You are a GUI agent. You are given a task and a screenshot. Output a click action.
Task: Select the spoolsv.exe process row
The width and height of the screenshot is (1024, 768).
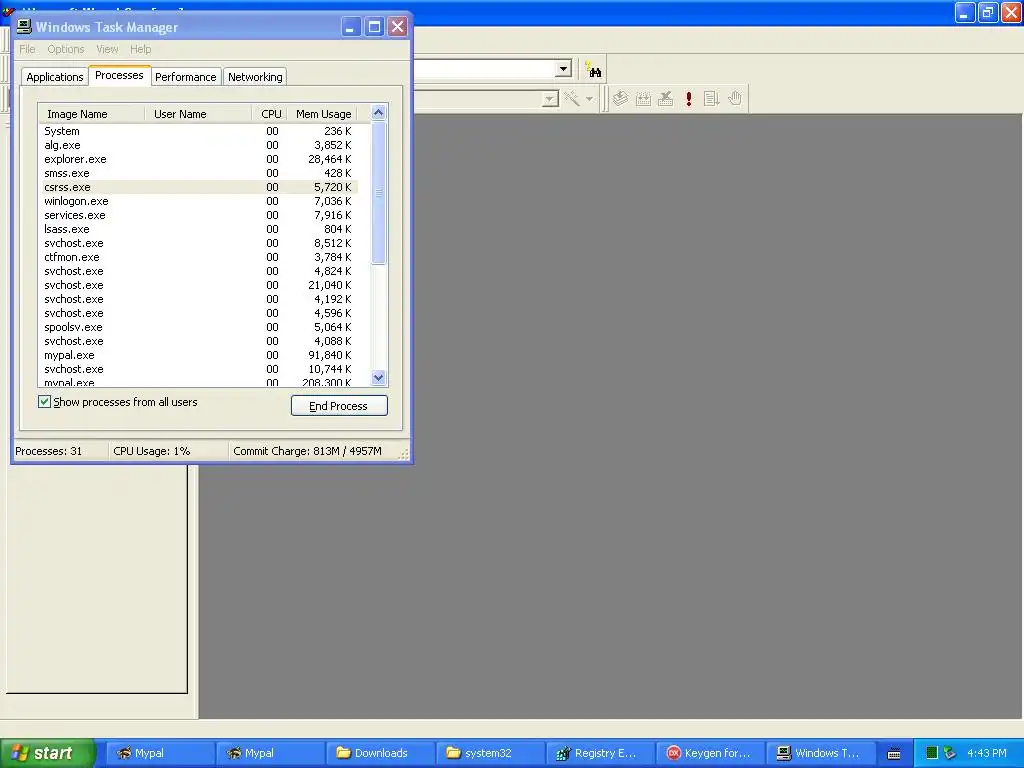click(199, 327)
